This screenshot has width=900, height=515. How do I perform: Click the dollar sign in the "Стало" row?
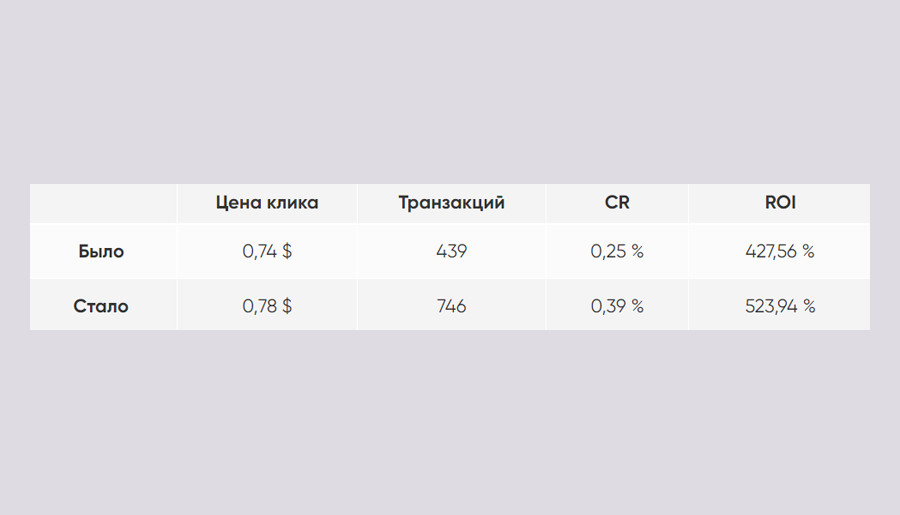pyautogui.click(x=287, y=306)
